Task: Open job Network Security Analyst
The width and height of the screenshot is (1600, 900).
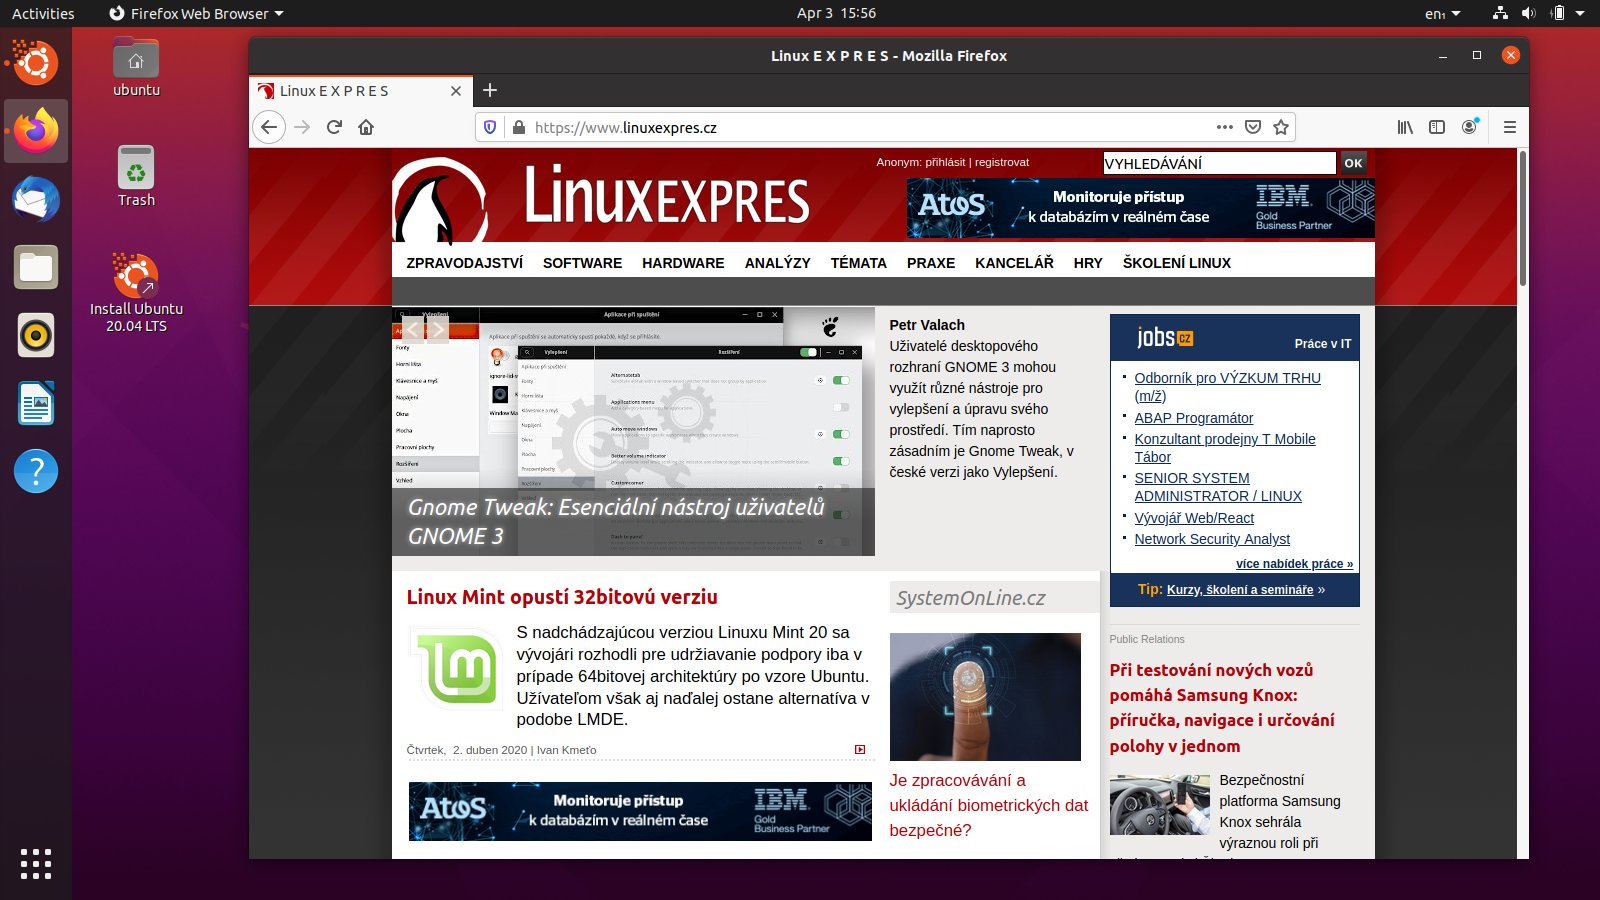Action: coord(1212,539)
